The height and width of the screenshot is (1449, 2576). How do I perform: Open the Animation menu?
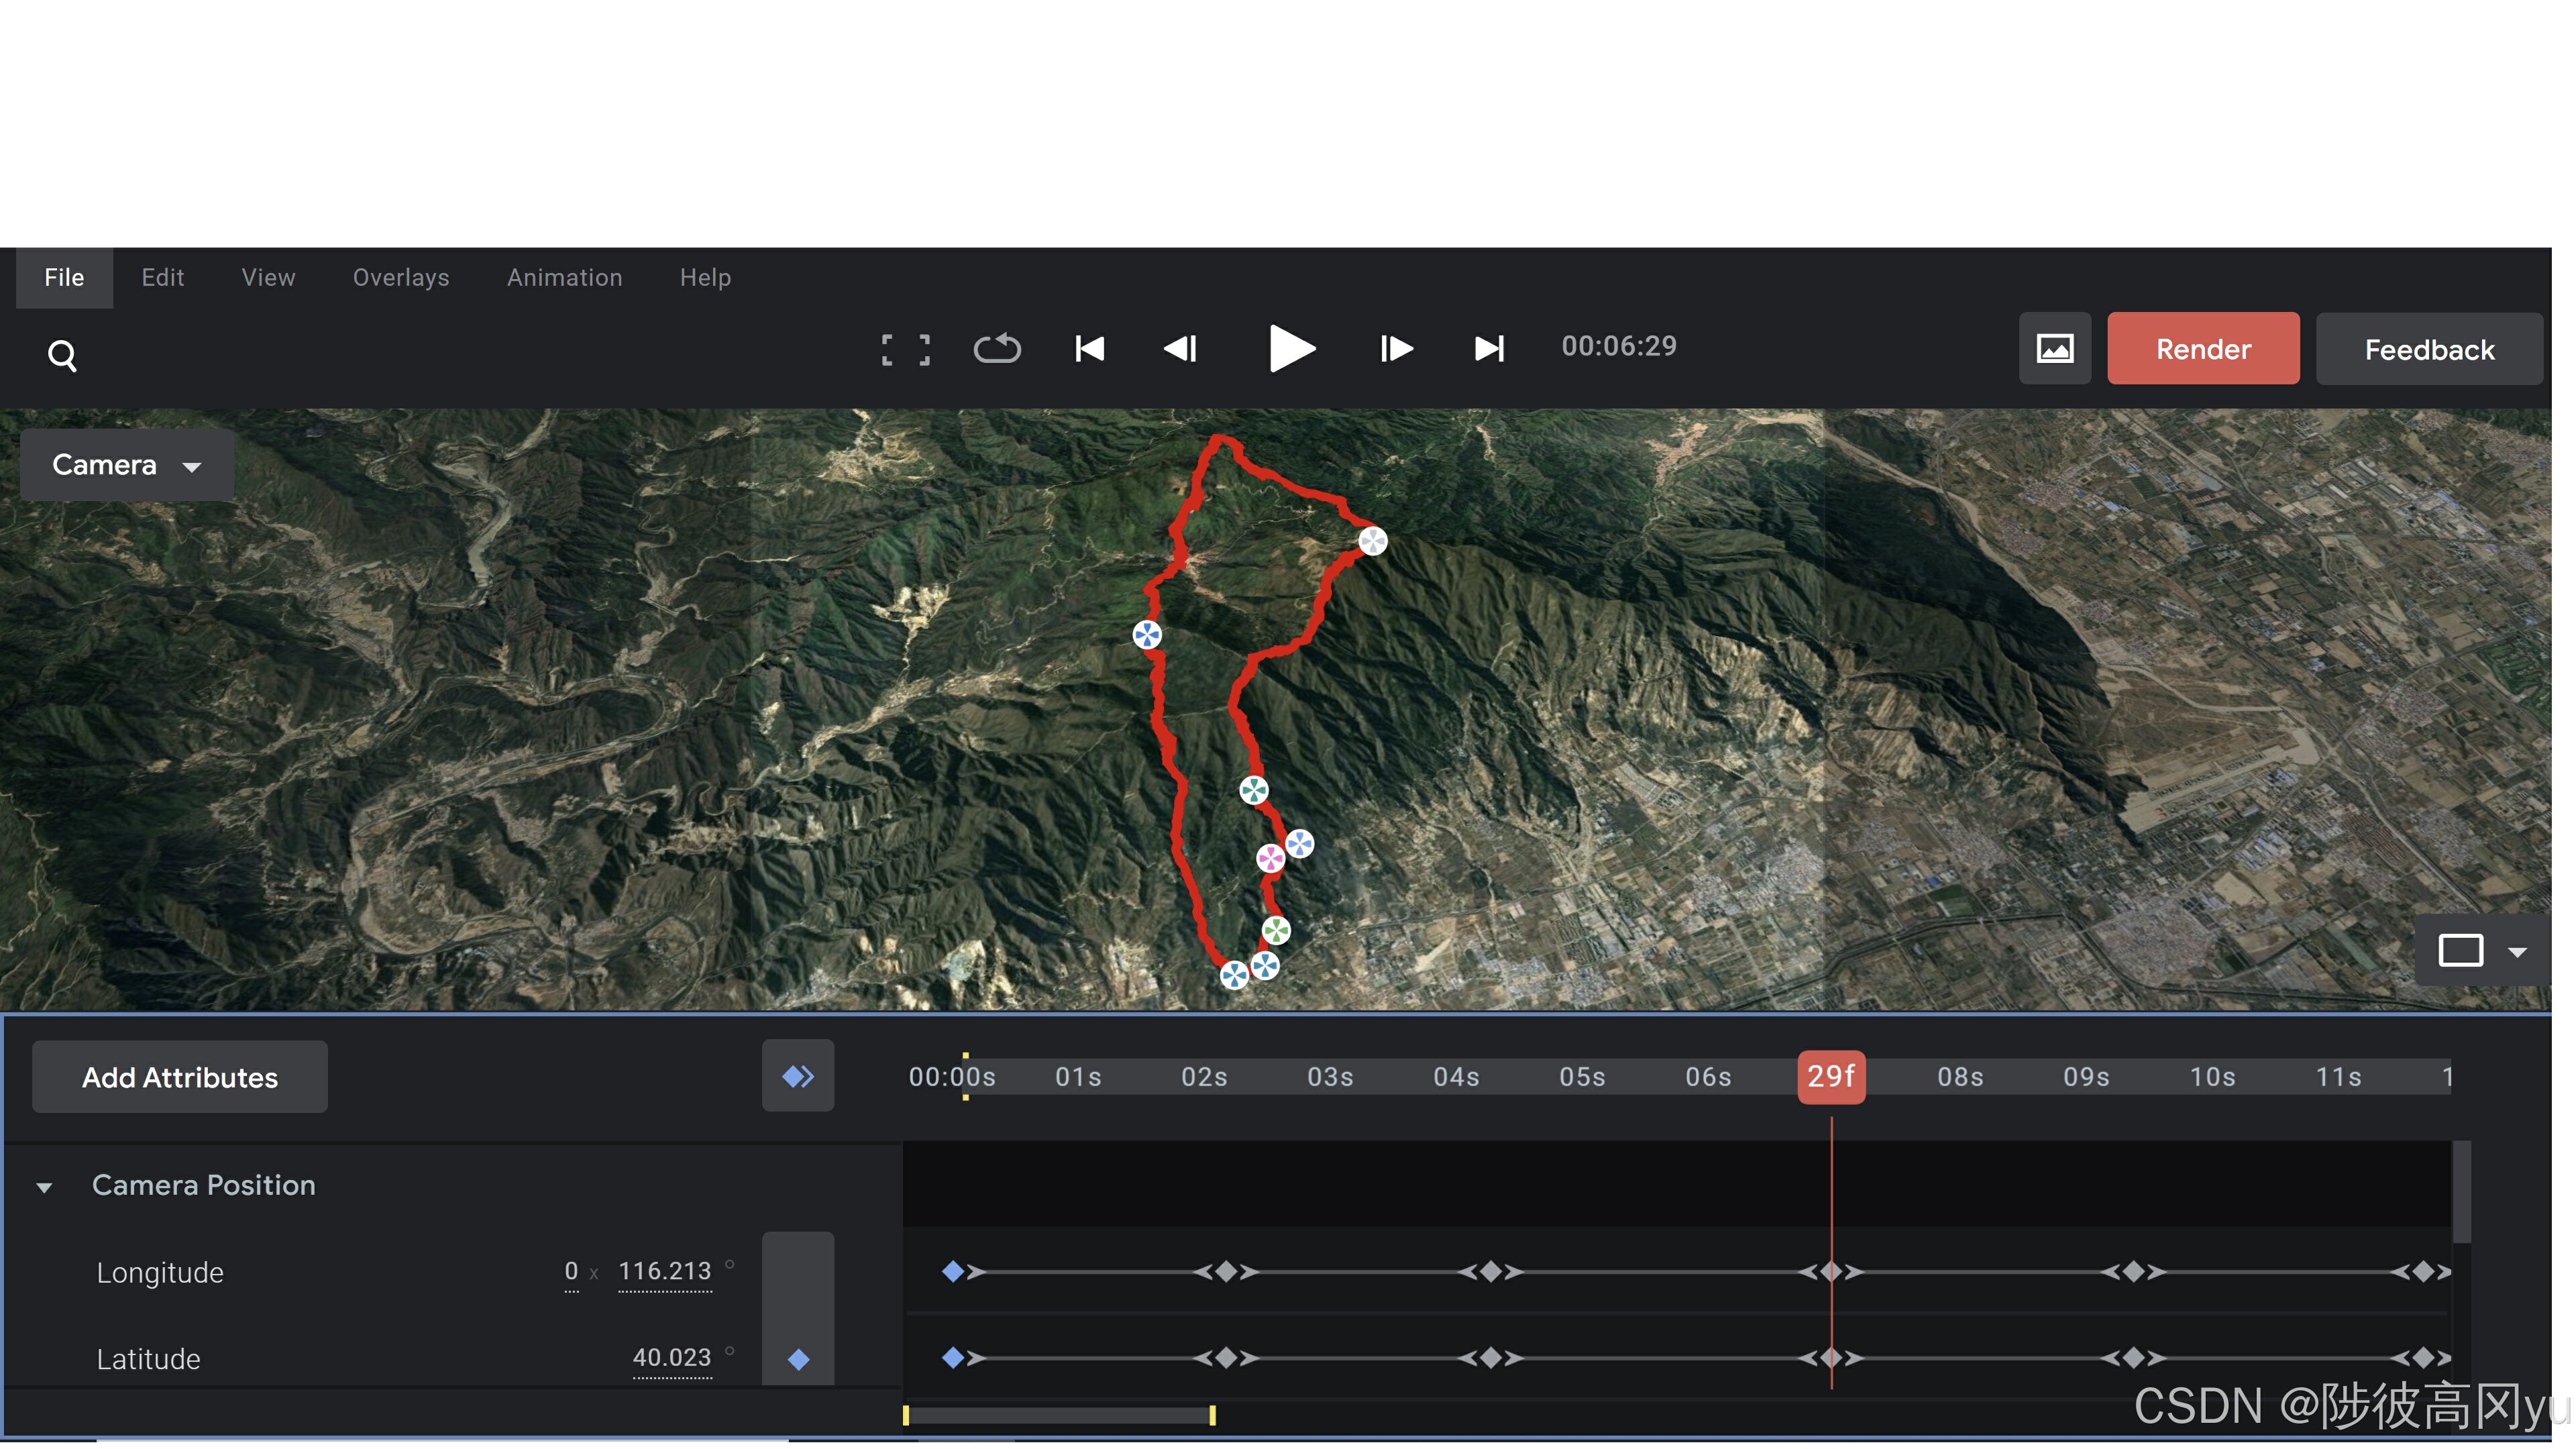click(x=564, y=277)
